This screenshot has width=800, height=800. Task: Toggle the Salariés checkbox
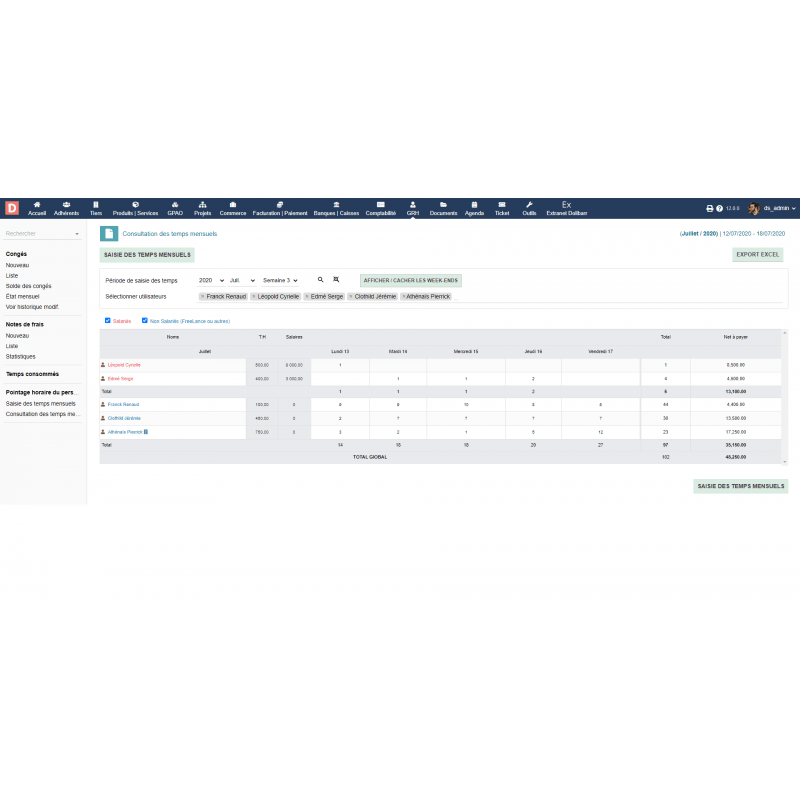click(108, 321)
